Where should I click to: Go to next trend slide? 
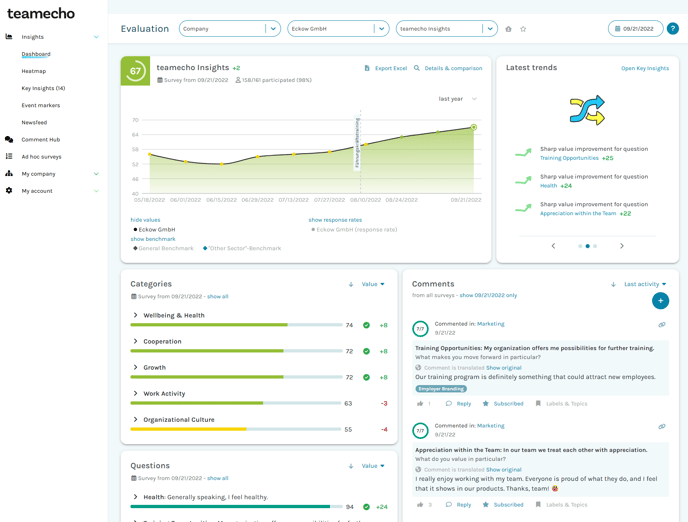pos(621,246)
